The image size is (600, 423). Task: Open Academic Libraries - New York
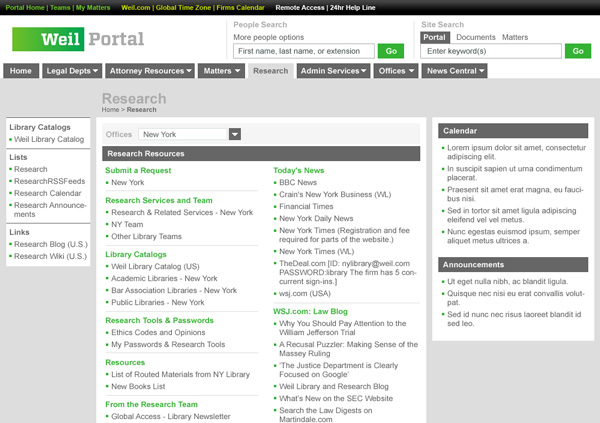coord(164,278)
